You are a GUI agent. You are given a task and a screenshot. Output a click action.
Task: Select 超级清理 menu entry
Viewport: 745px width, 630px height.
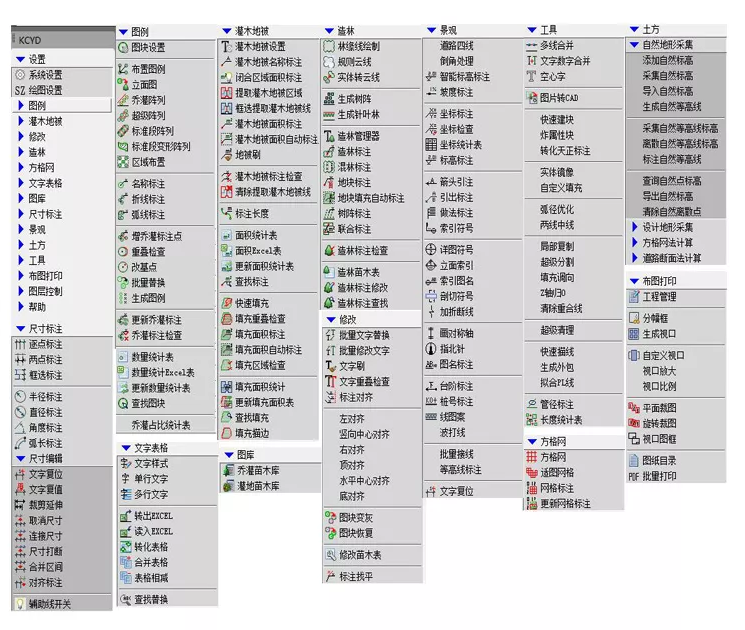(x=557, y=330)
